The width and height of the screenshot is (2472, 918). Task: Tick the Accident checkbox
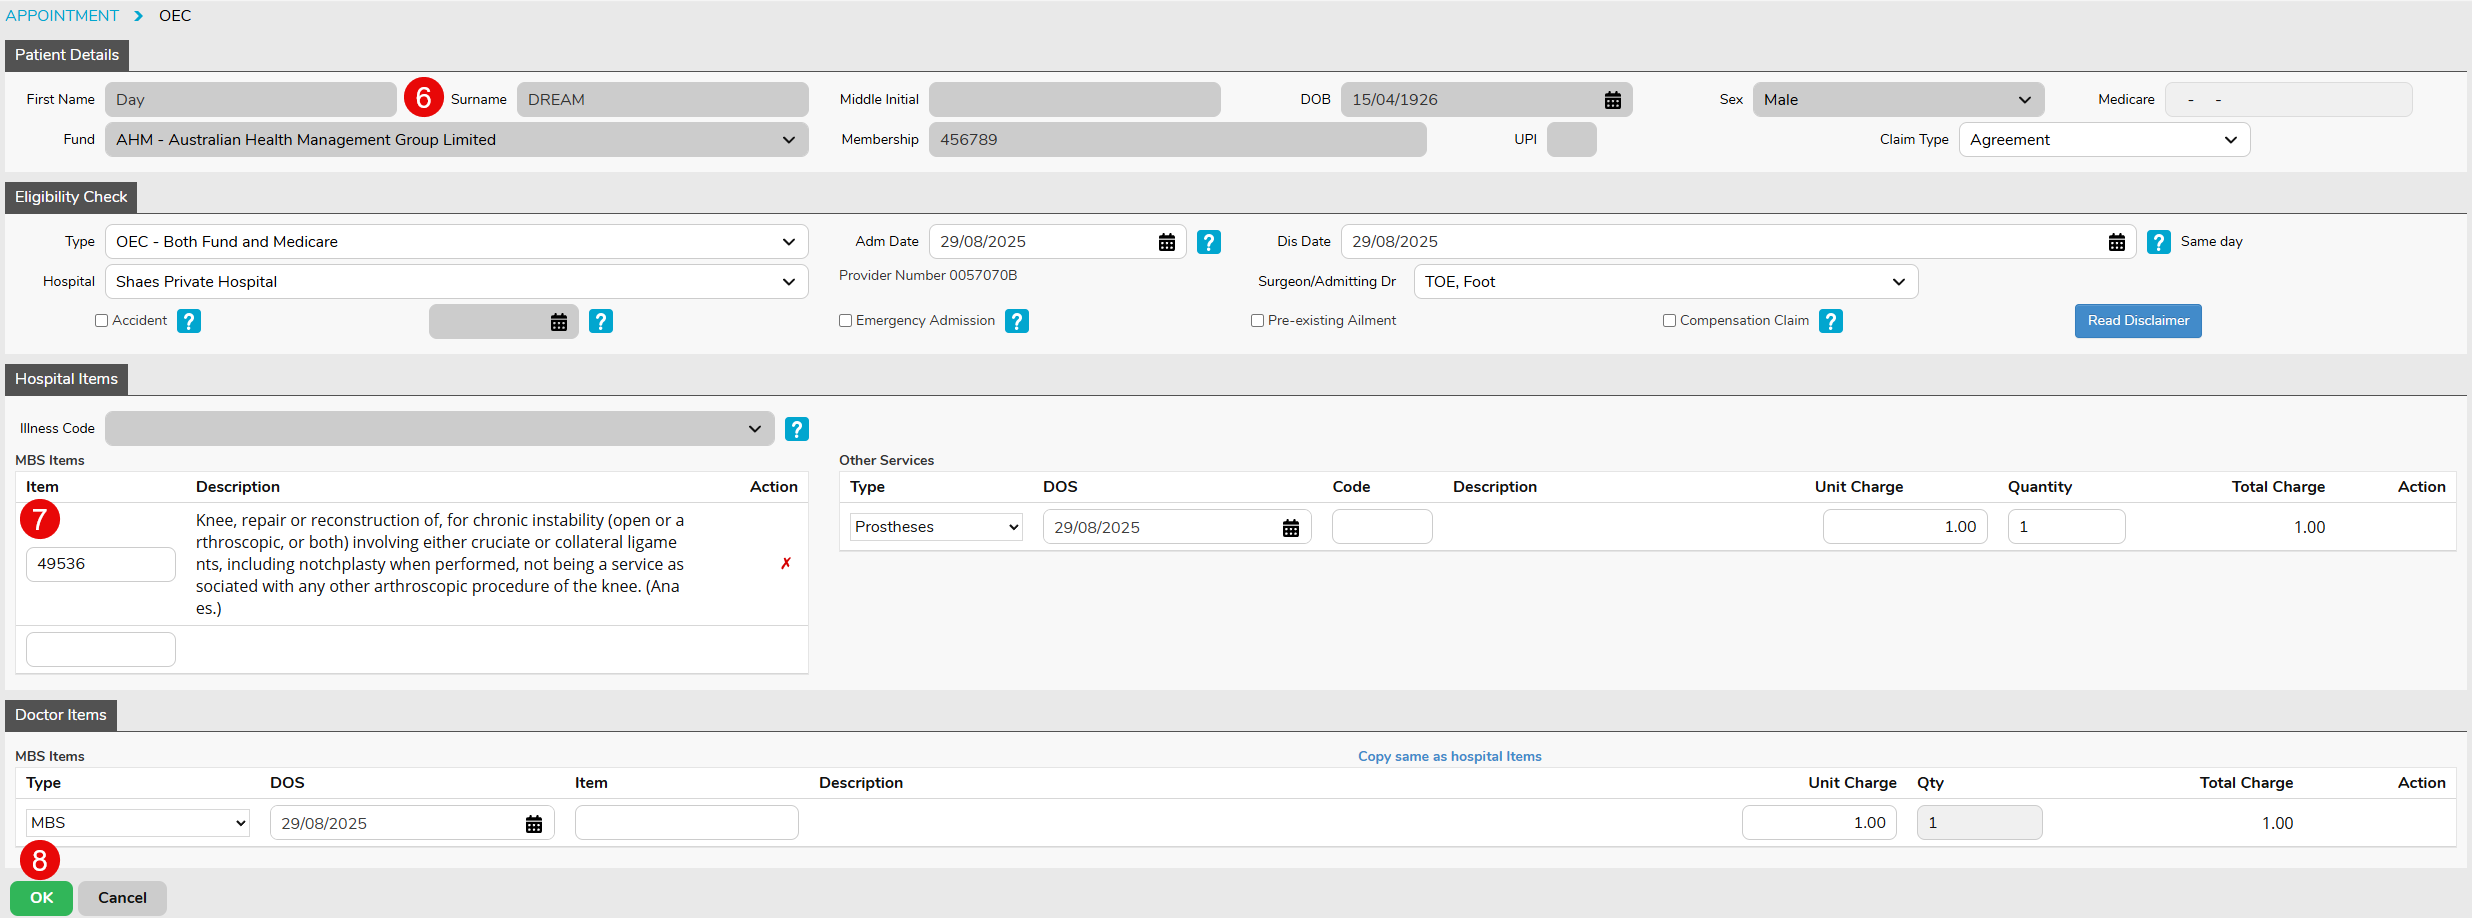click(x=101, y=321)
